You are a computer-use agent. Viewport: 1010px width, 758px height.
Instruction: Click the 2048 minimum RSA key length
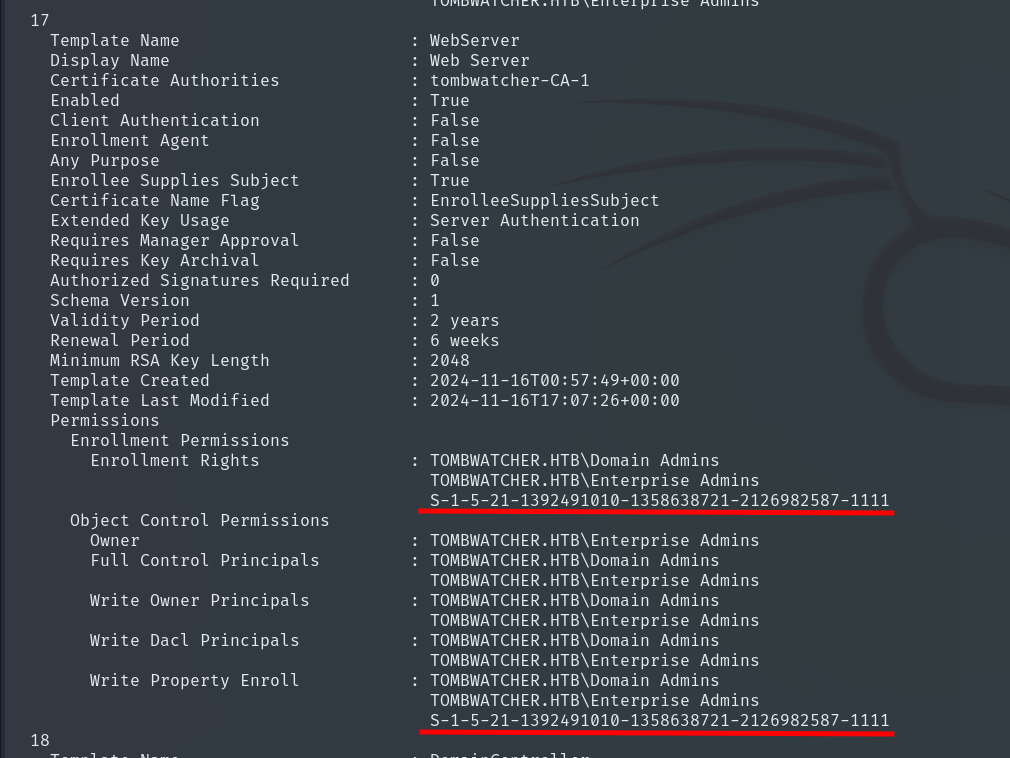[449, 361]
